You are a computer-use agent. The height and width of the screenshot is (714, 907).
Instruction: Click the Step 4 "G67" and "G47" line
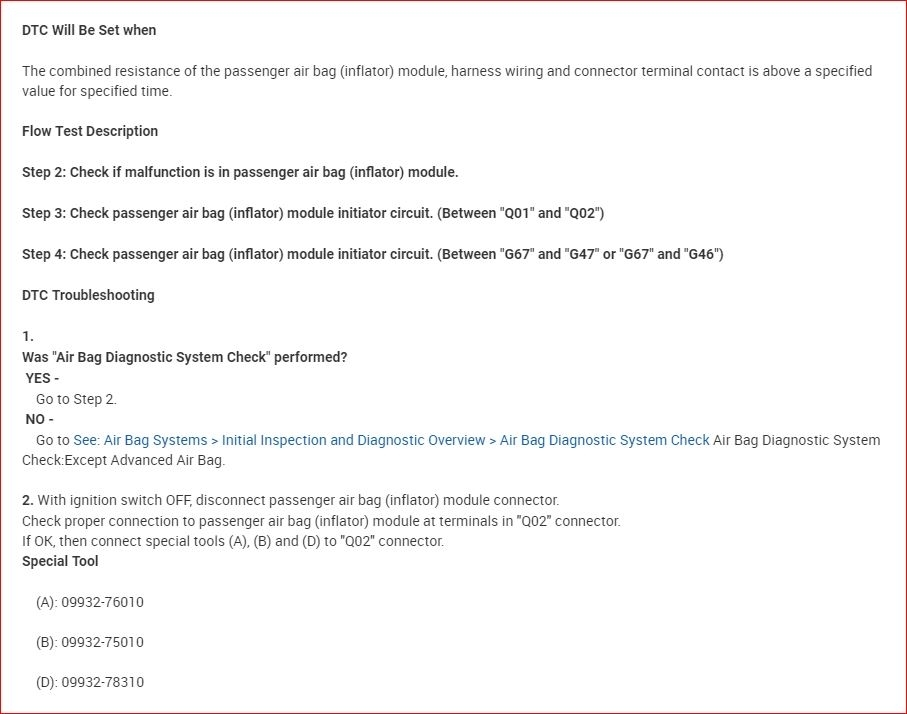point(372,254)
